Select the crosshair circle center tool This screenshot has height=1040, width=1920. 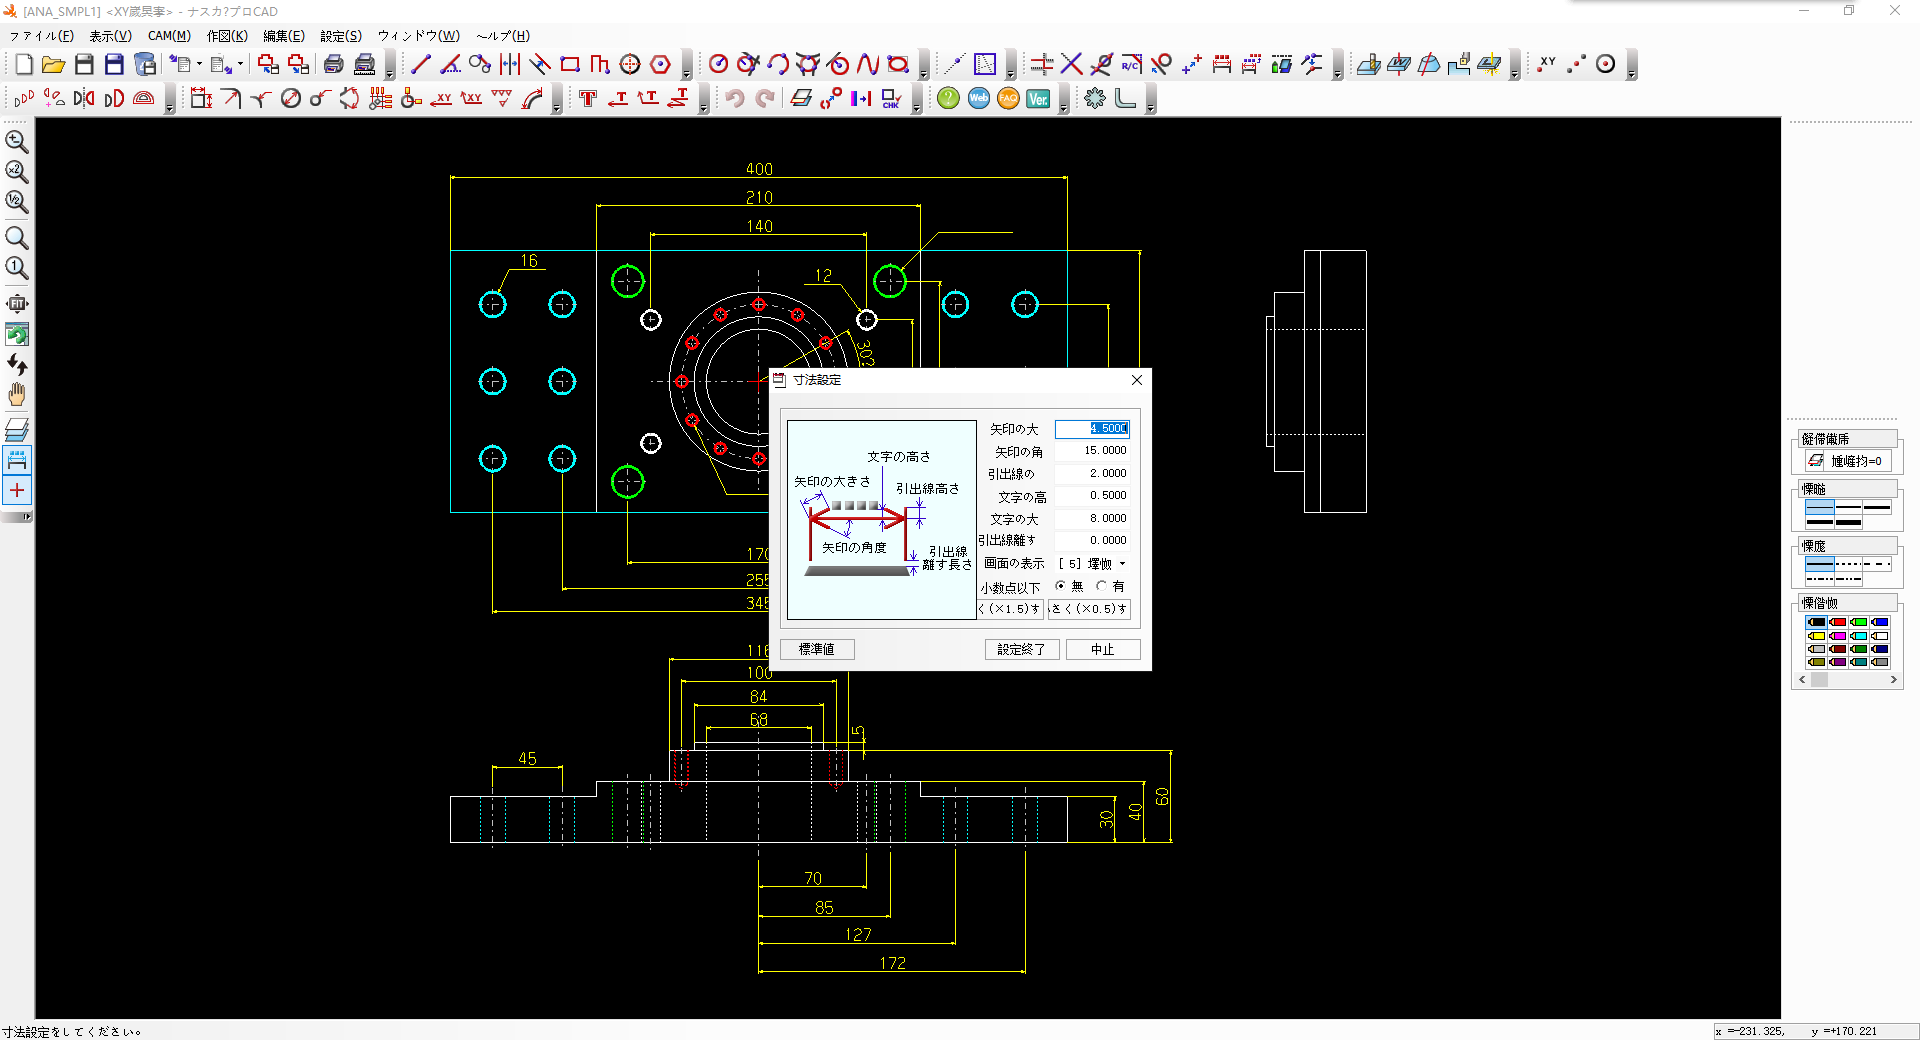[630, 65]
